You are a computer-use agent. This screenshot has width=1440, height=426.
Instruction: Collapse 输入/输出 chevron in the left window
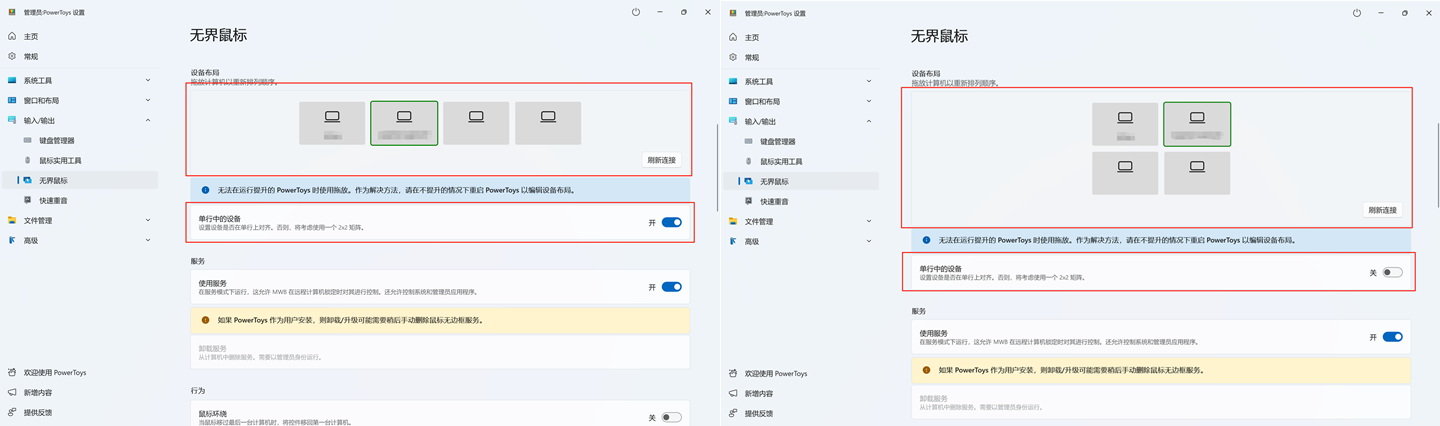coord(148,120)
